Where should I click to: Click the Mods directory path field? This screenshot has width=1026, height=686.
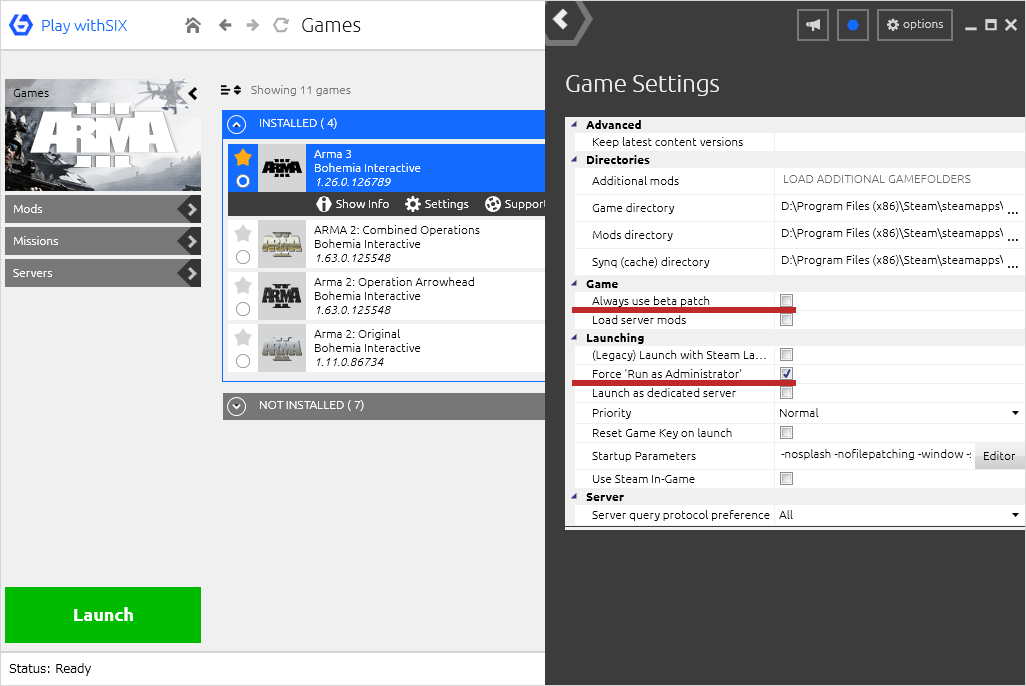pyautogui.click(x=890, y=234)
